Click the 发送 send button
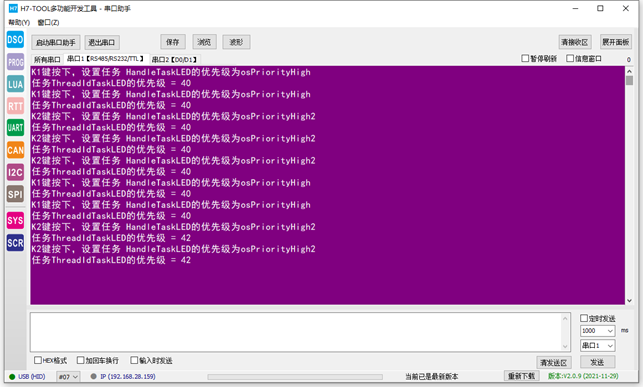Screen dimensions: 643x387 pyautogui.click(x=597, y=362)
